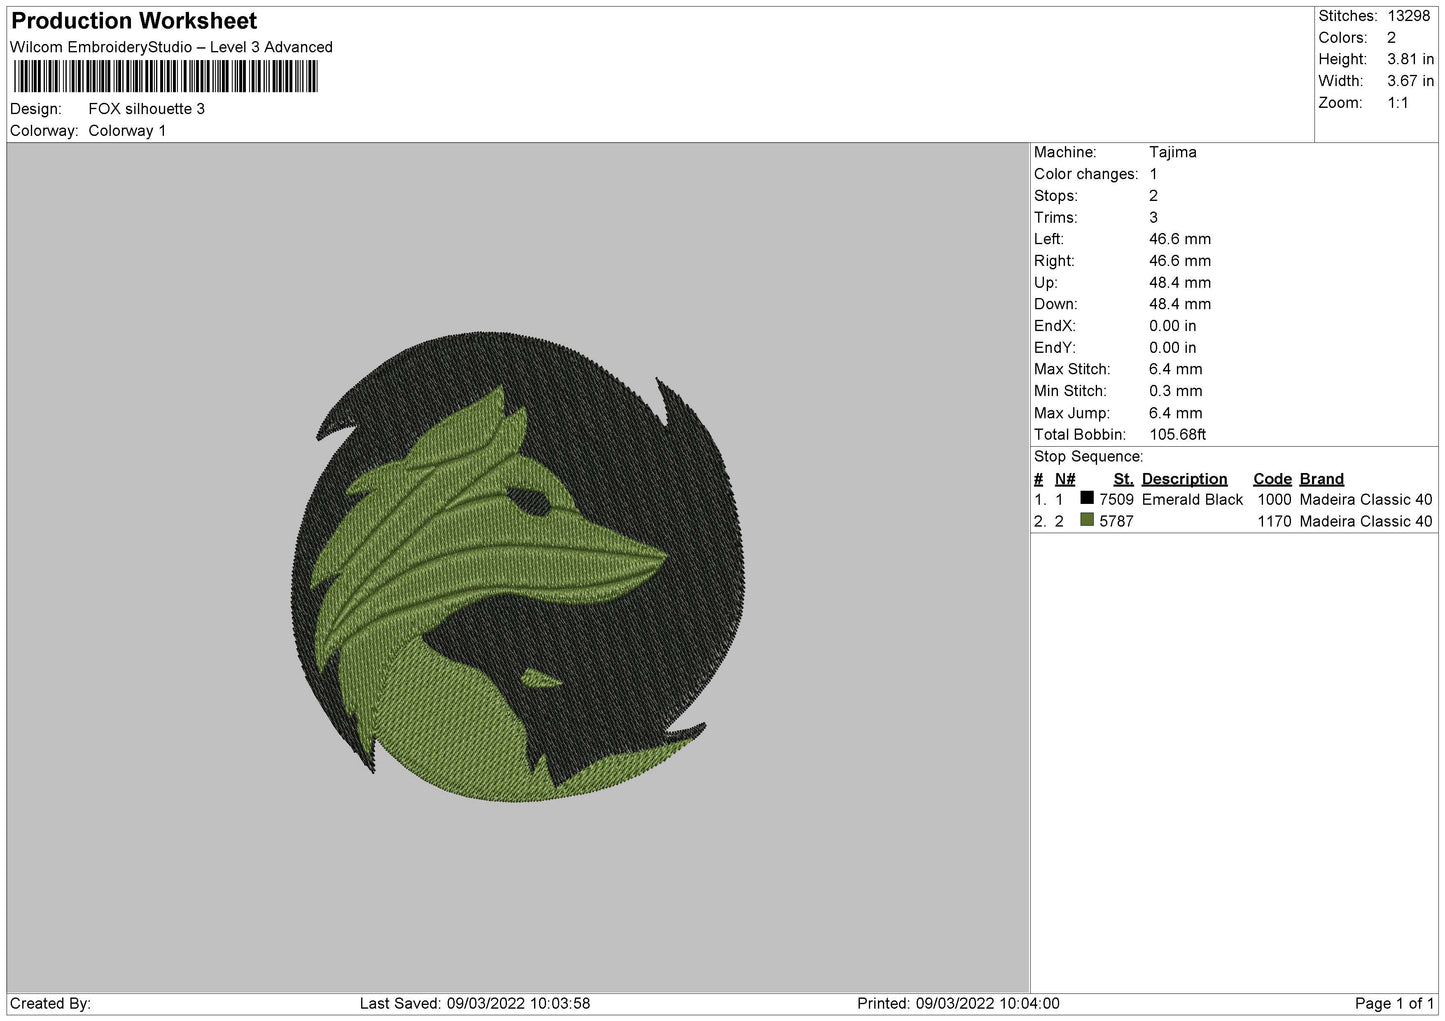Click the black Emerald Black color swatch
Image resolution: width=1445 pixels, height=1021 pixels.
(x=1087, y=497)
